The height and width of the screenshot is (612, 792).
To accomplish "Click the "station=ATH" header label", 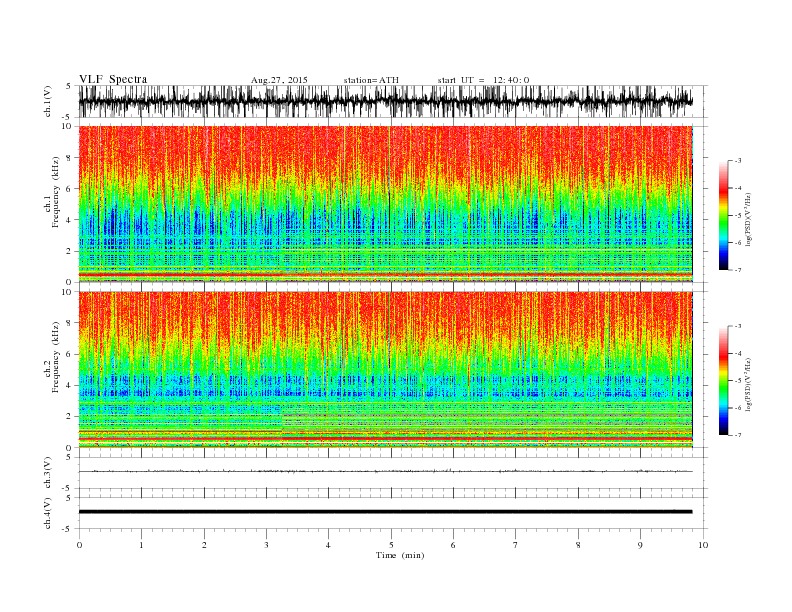I will (371, 80).
